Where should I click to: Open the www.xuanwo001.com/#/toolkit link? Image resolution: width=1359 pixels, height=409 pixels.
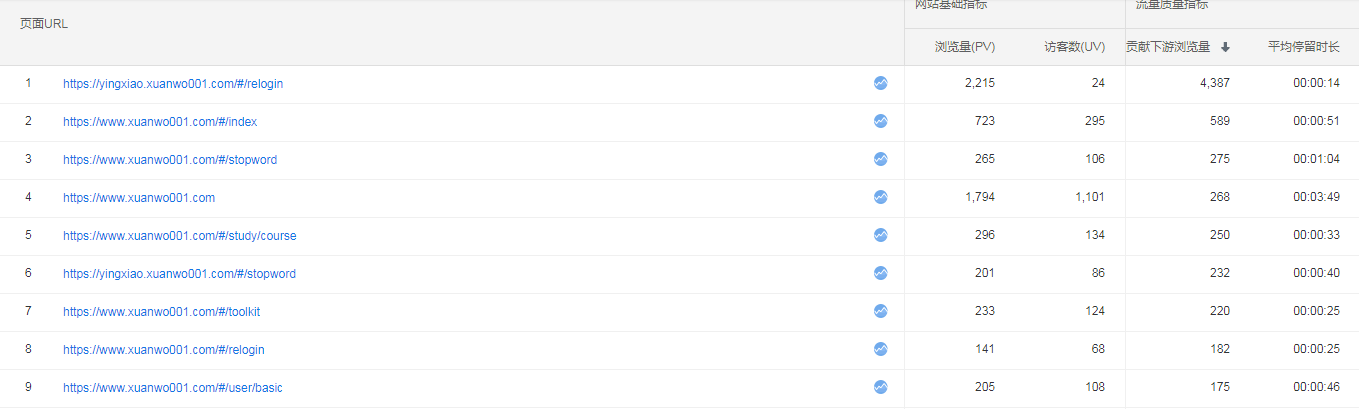click(161, 312)
